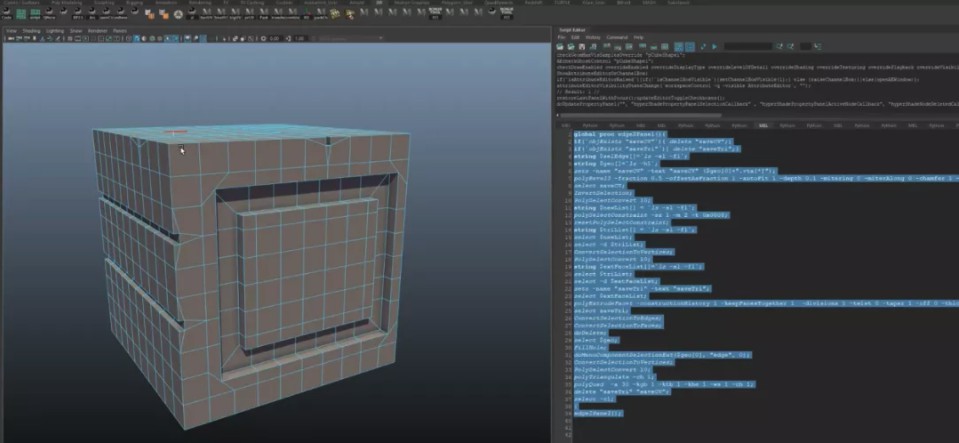Click the Clear History icon in Script Editor
This screenshot has width=959, height=443.
[x=608, y=46]
